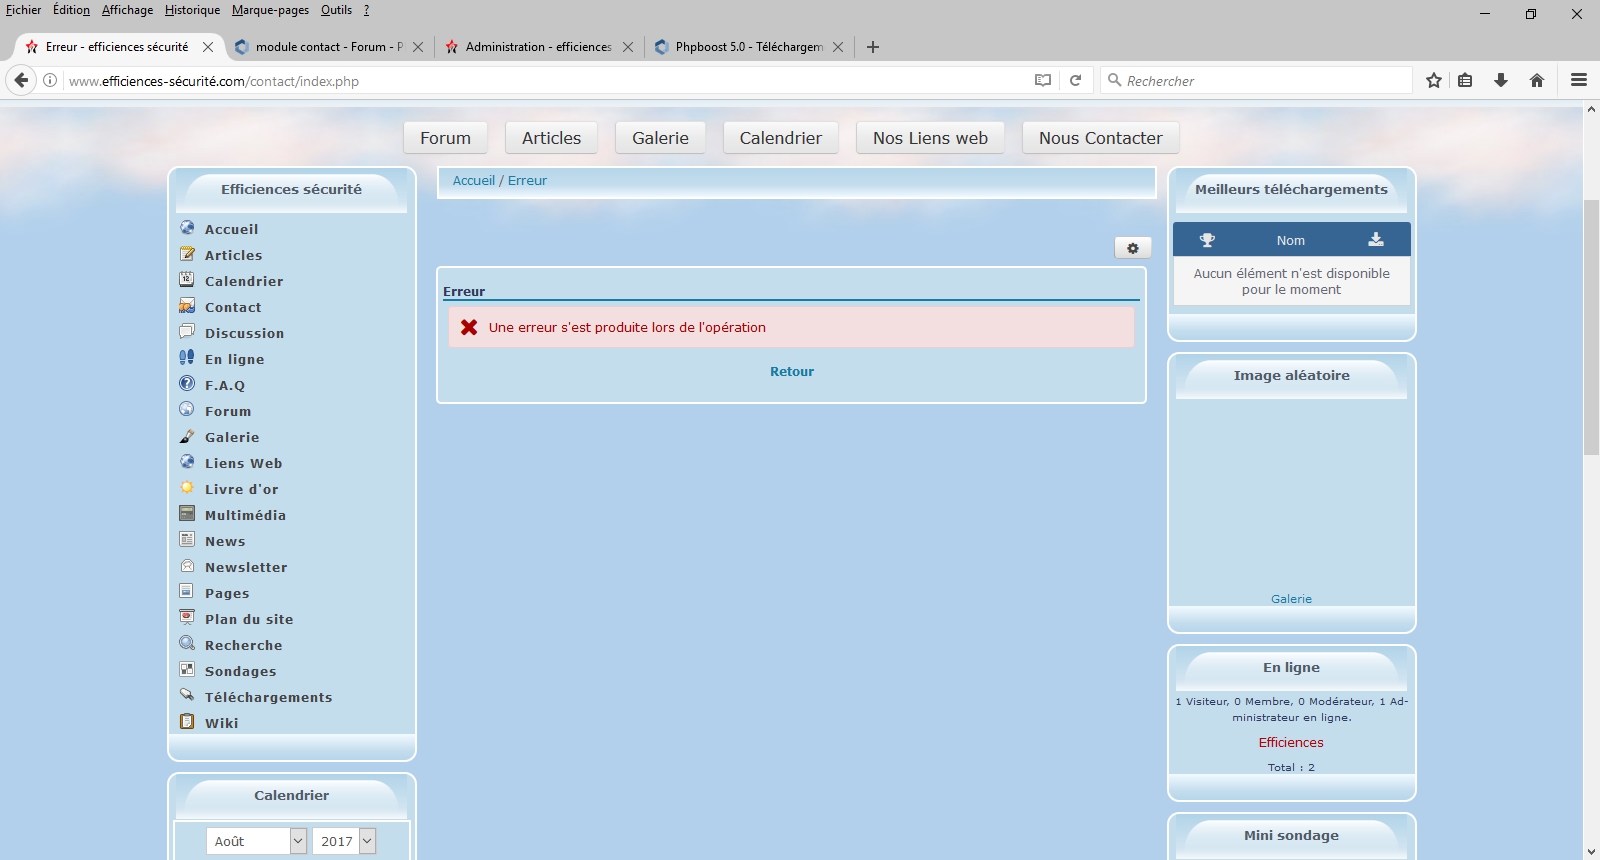
Task: Open a new browser tab with plus
Action: (872, 47)
